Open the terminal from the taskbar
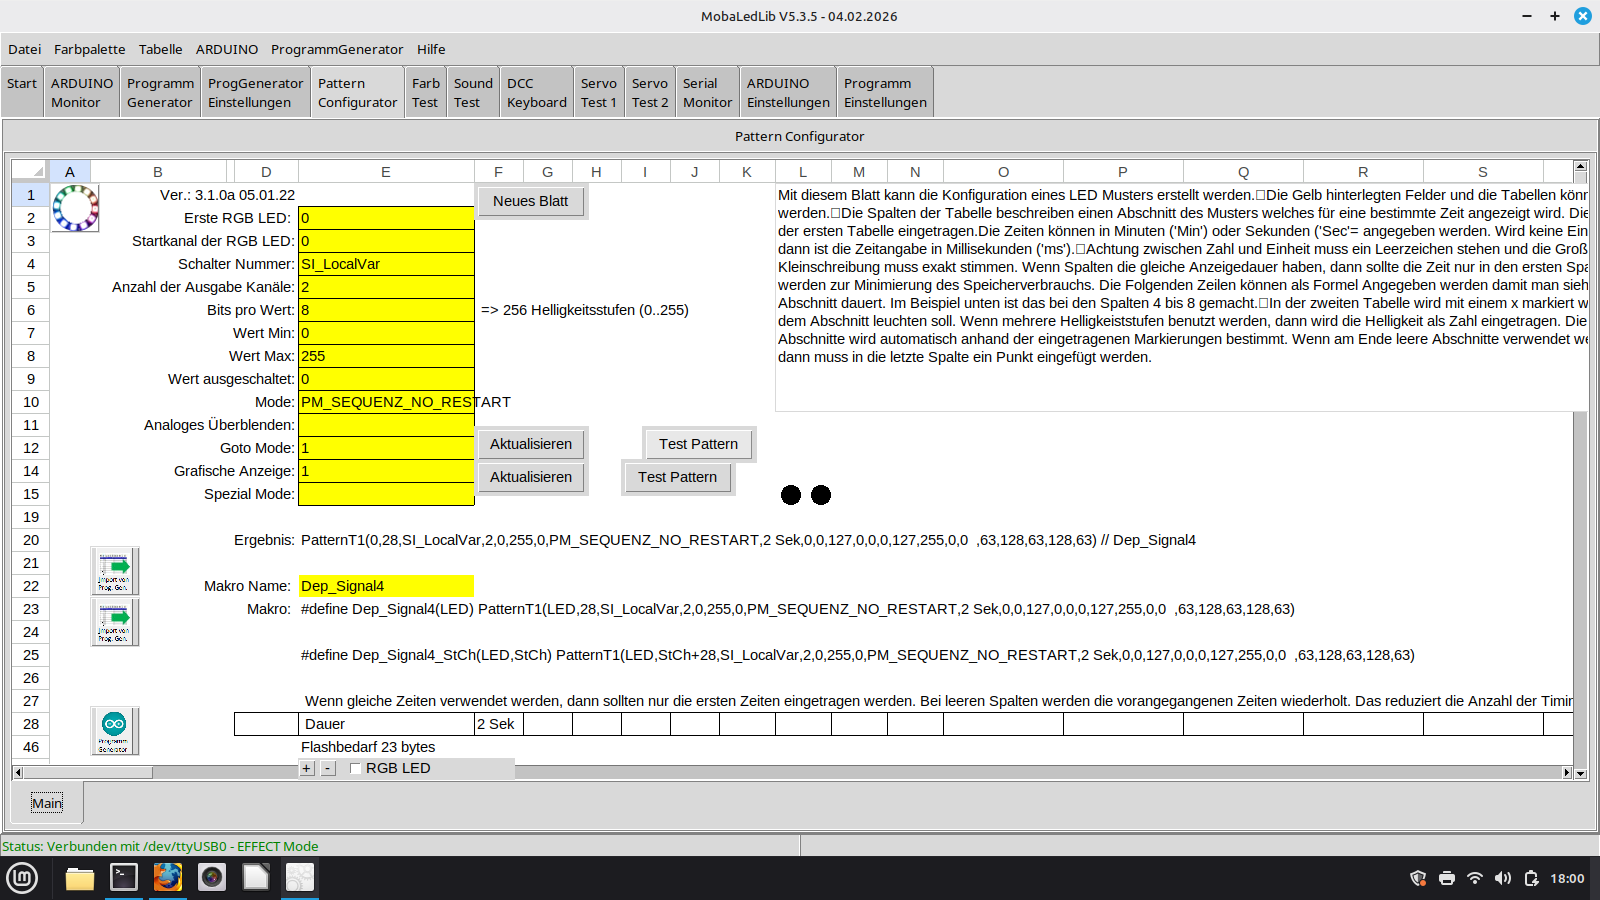The width and height of the screenshot is (1600, 900). click(x=124, y=878)
